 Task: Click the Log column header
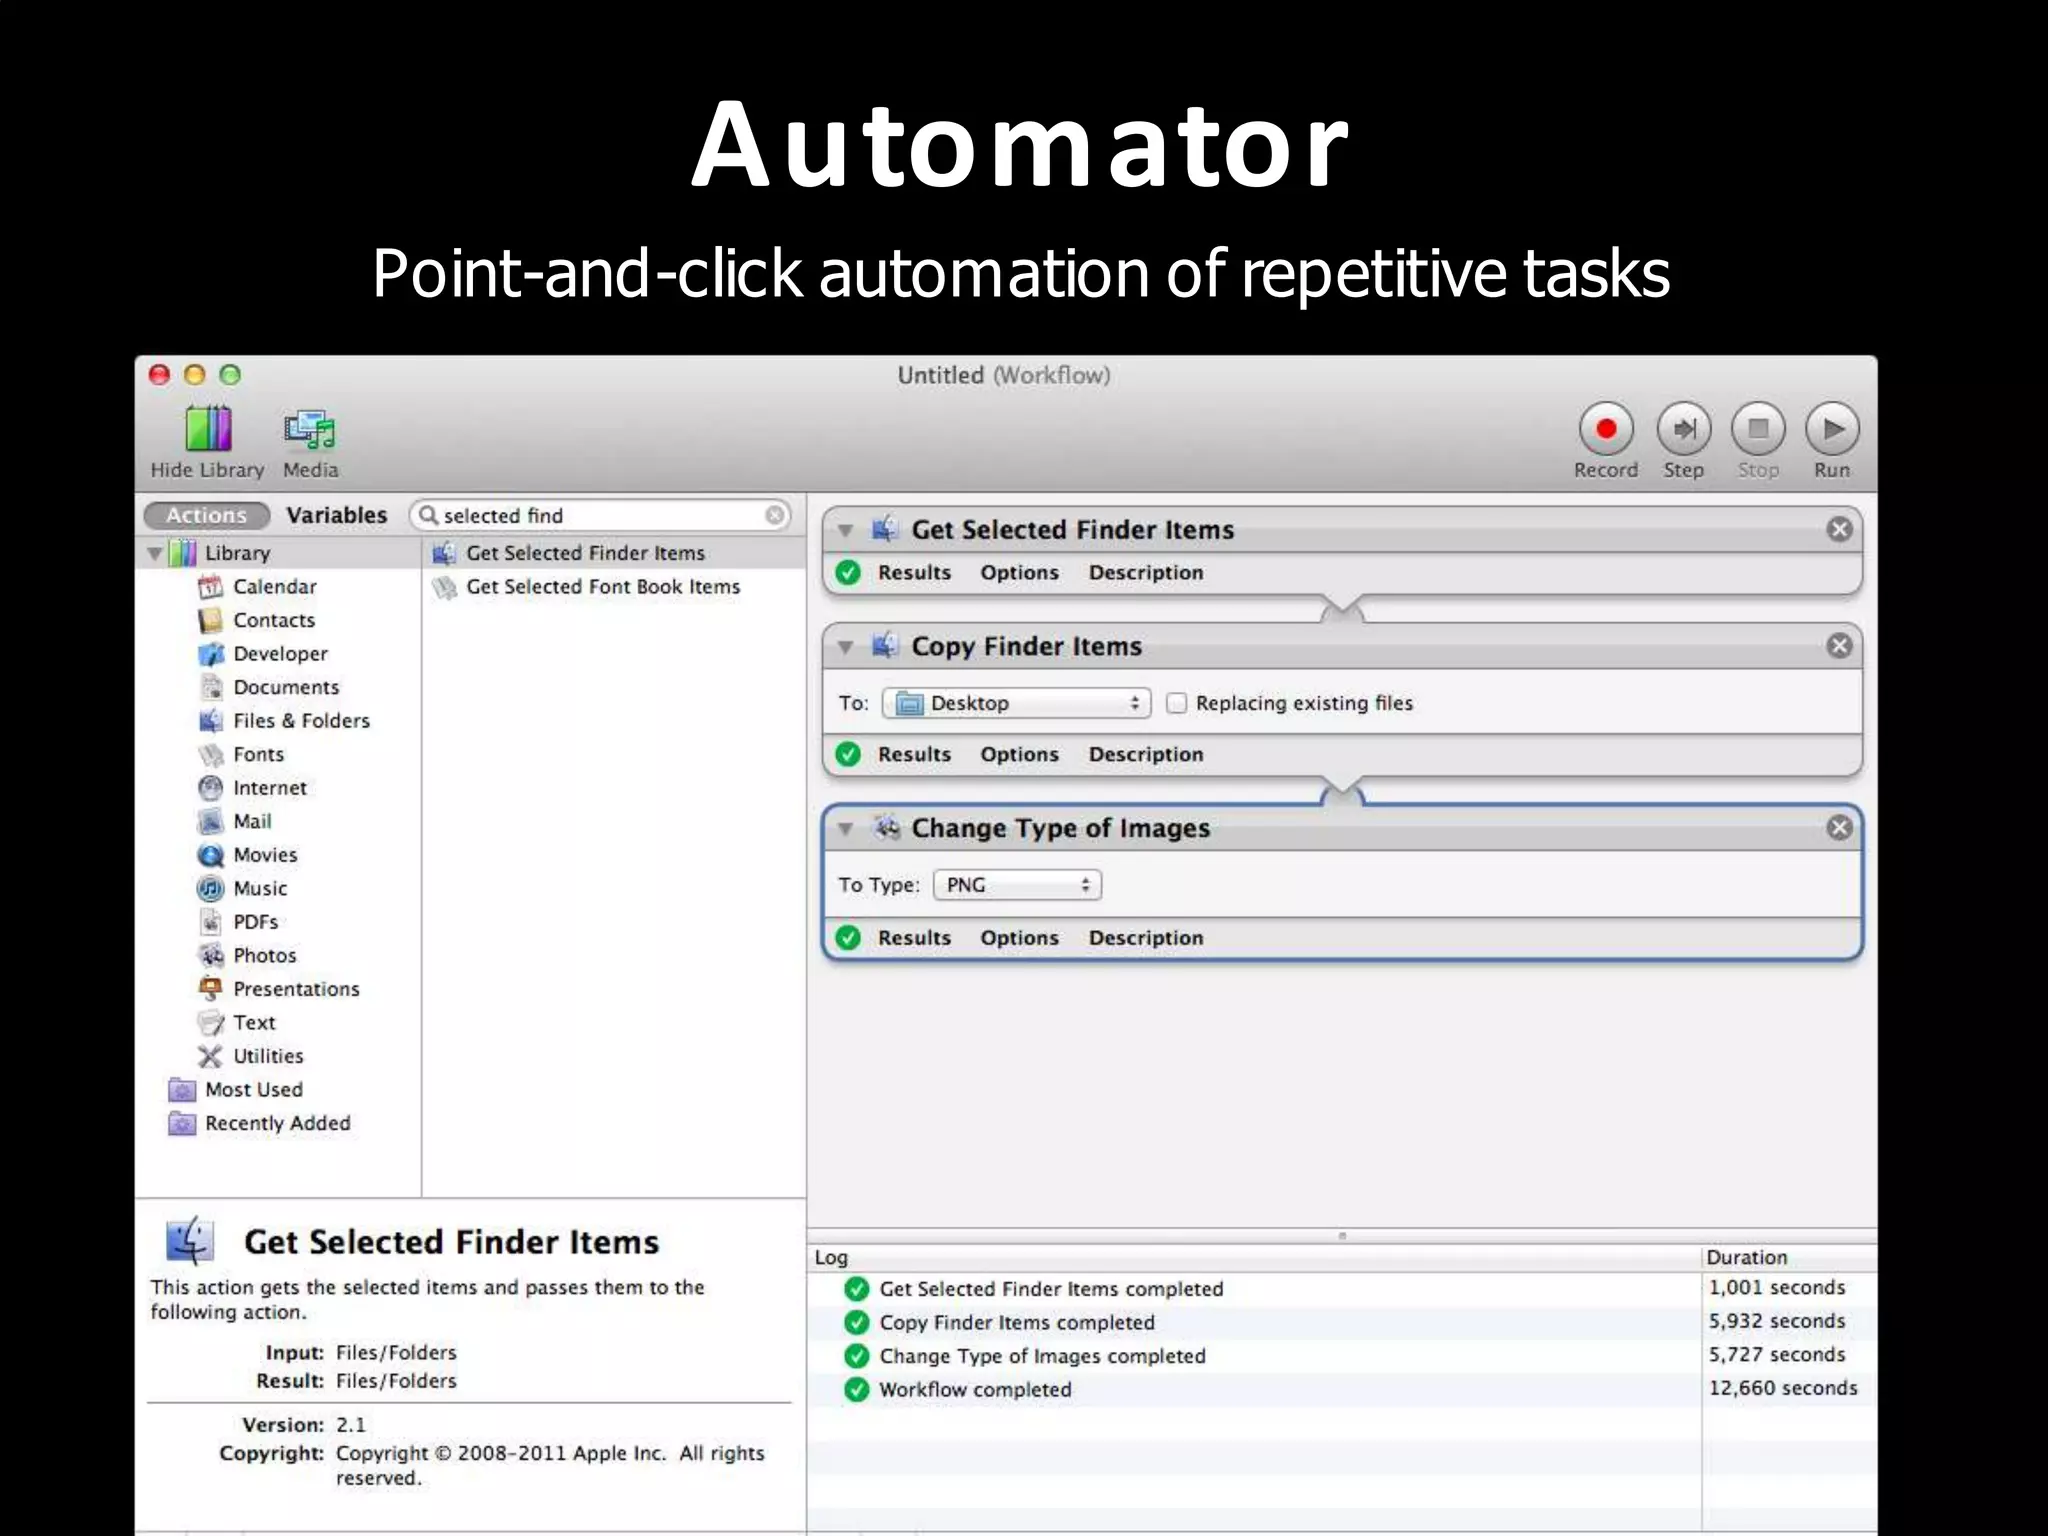1254,1258
